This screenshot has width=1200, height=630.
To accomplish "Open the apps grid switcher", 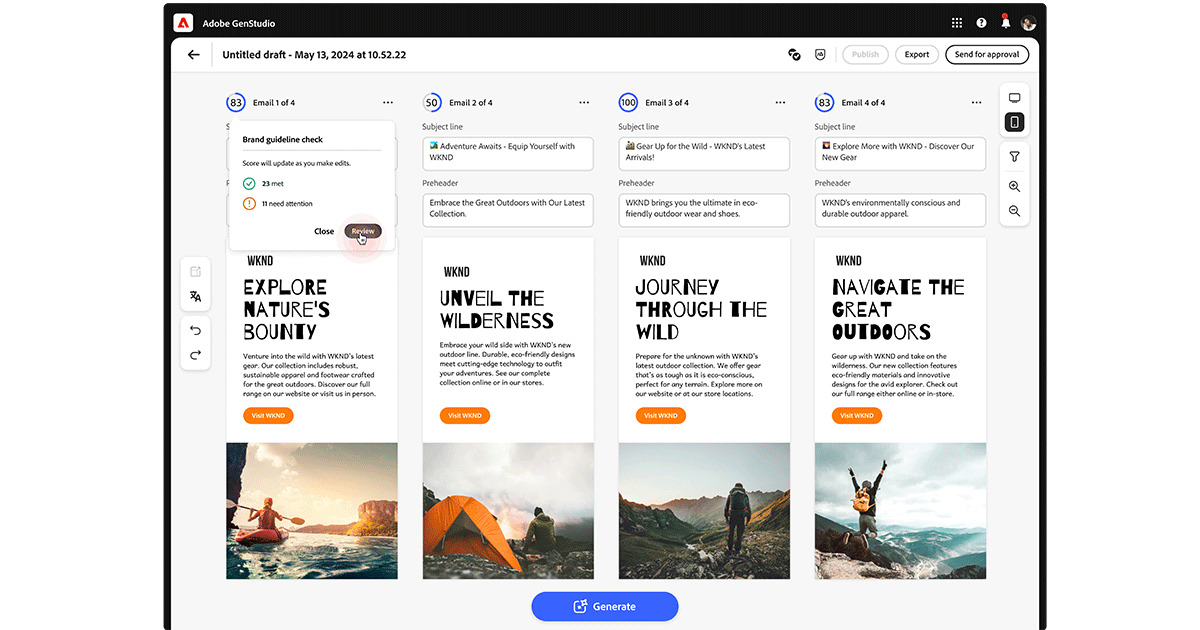I will [x=957, y=23].
